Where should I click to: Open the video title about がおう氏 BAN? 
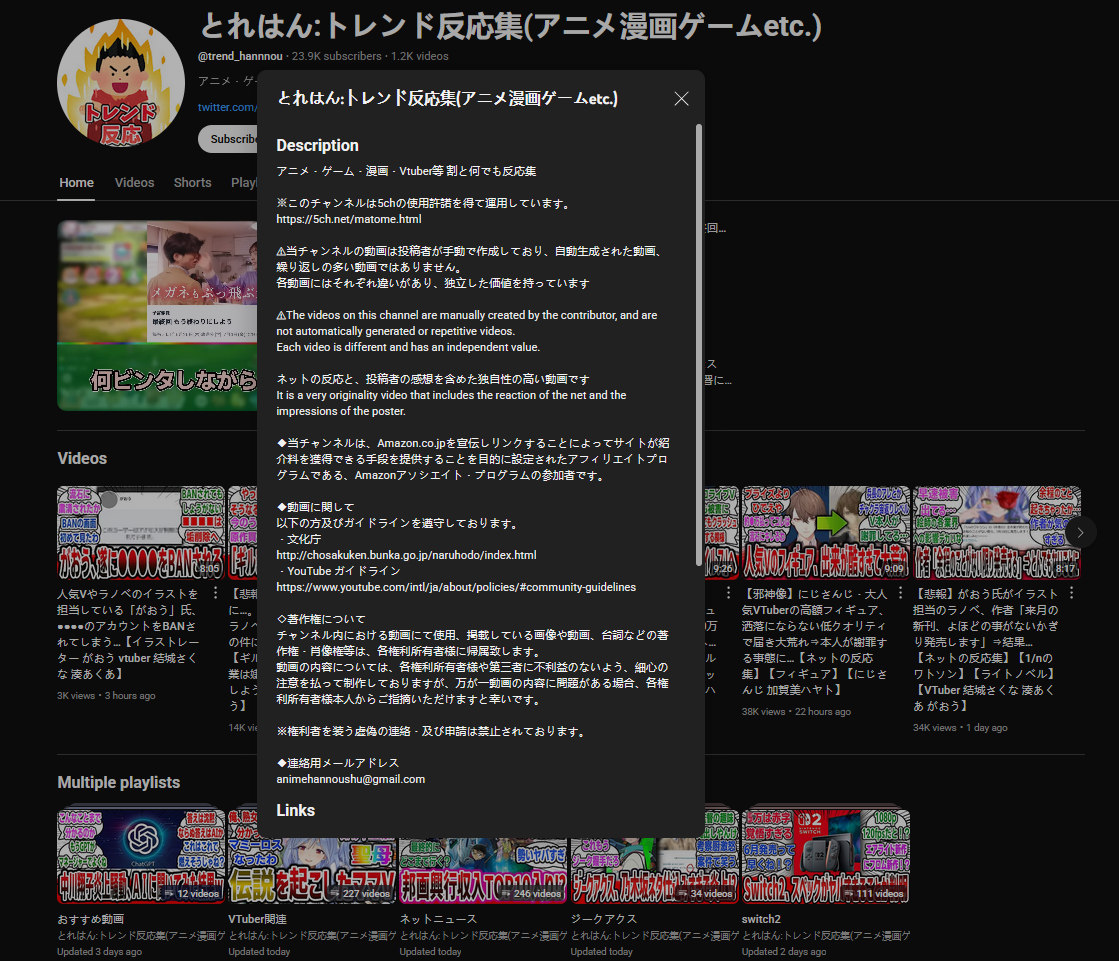128,634
